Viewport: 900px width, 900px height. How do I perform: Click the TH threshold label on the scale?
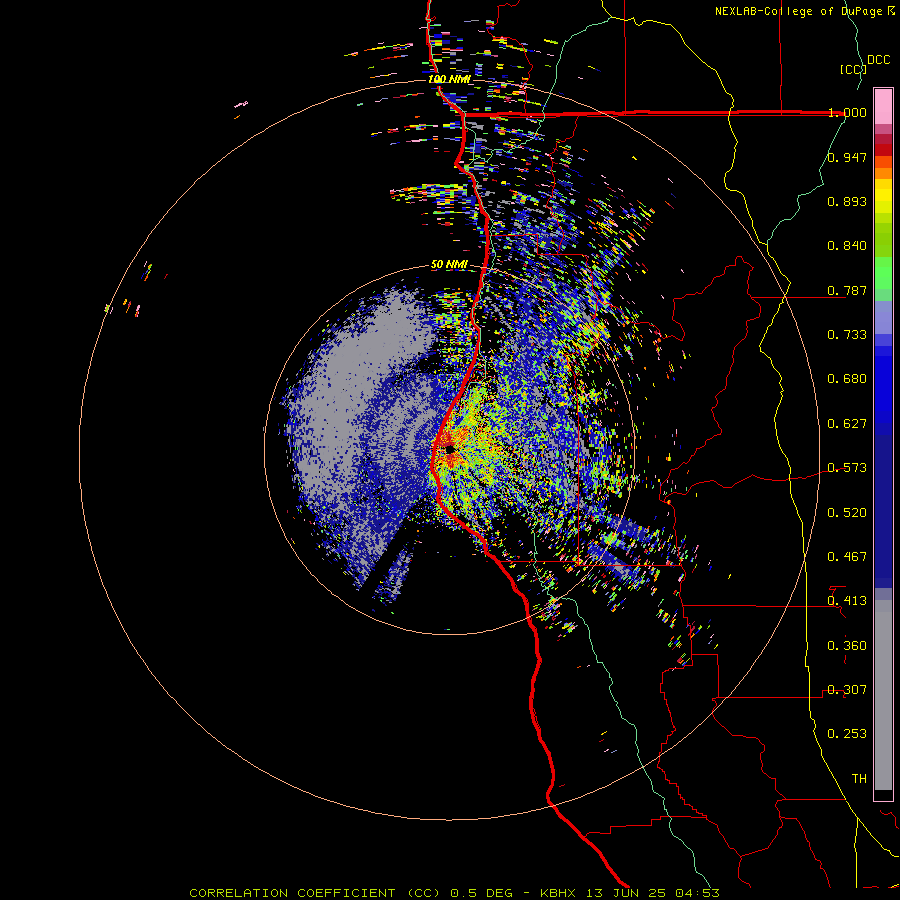[x=859, y=779]
